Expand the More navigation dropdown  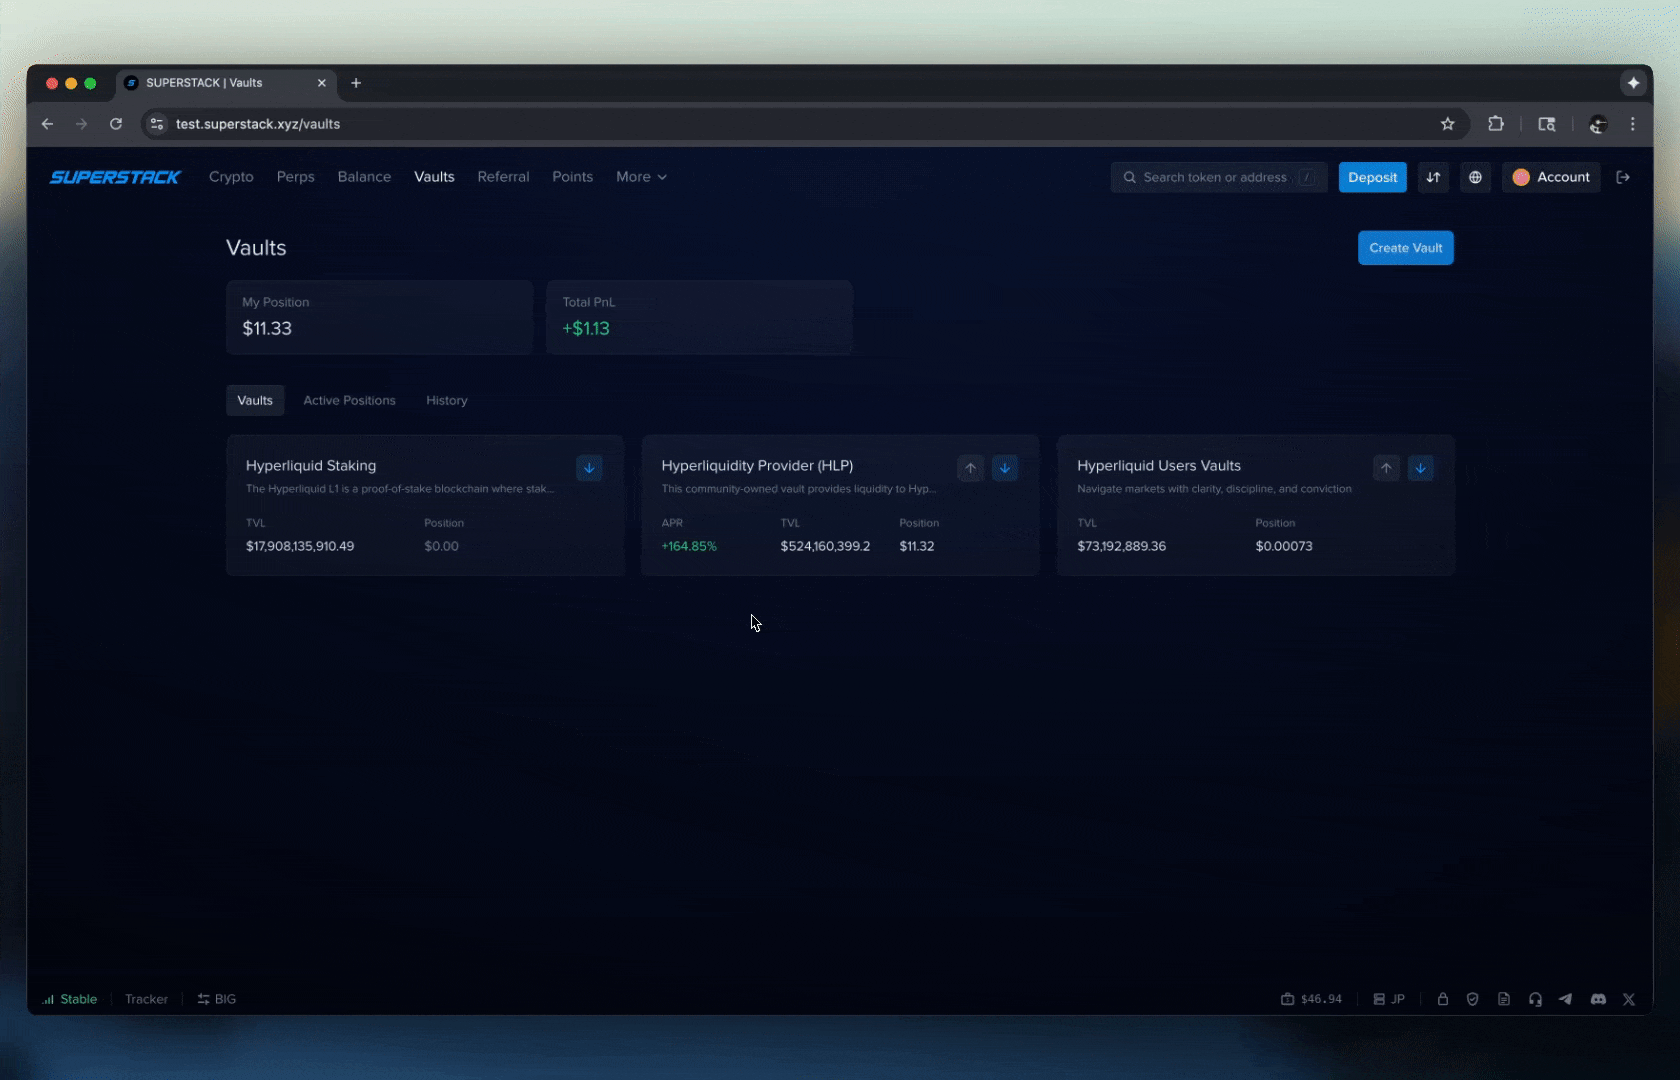pyautogui.click(x=641, y=177)
